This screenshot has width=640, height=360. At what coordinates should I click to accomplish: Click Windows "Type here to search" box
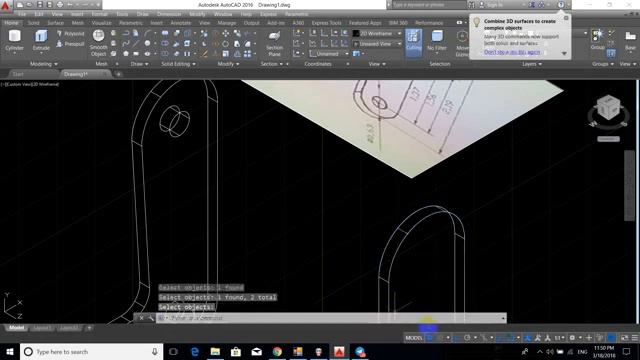coord(92,351)
